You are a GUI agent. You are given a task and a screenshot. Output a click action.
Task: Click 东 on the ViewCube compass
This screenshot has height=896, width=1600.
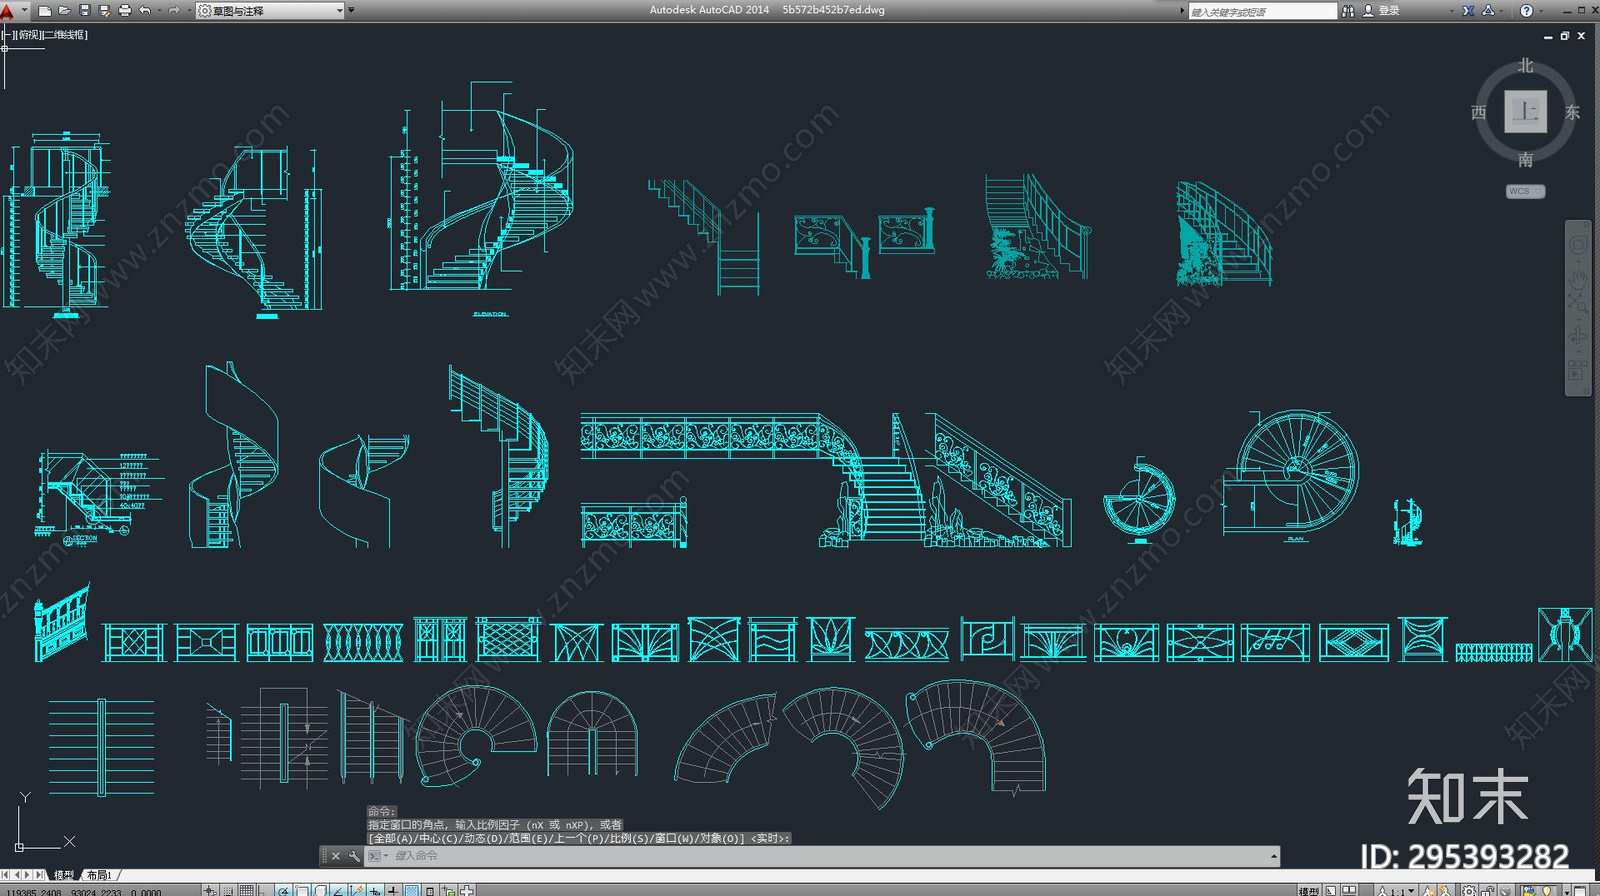(1572, 112)
